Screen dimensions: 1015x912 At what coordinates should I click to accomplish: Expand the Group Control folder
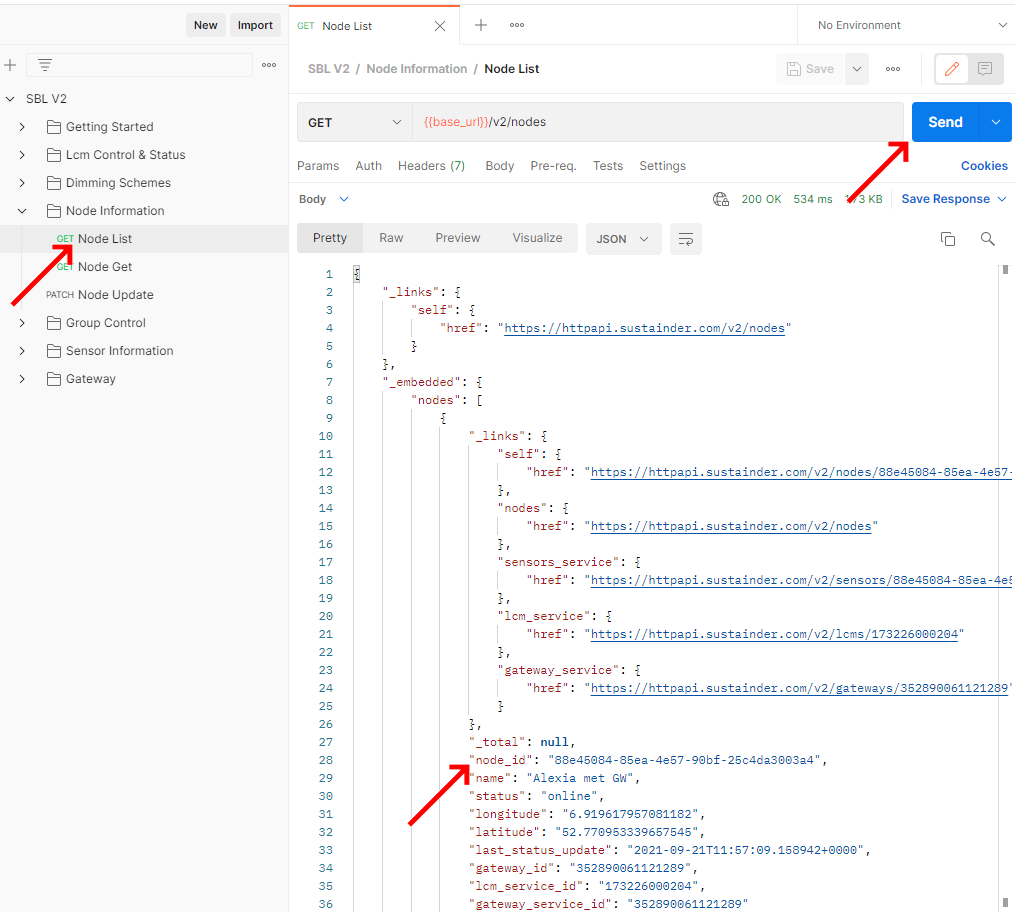click(22, 323)
